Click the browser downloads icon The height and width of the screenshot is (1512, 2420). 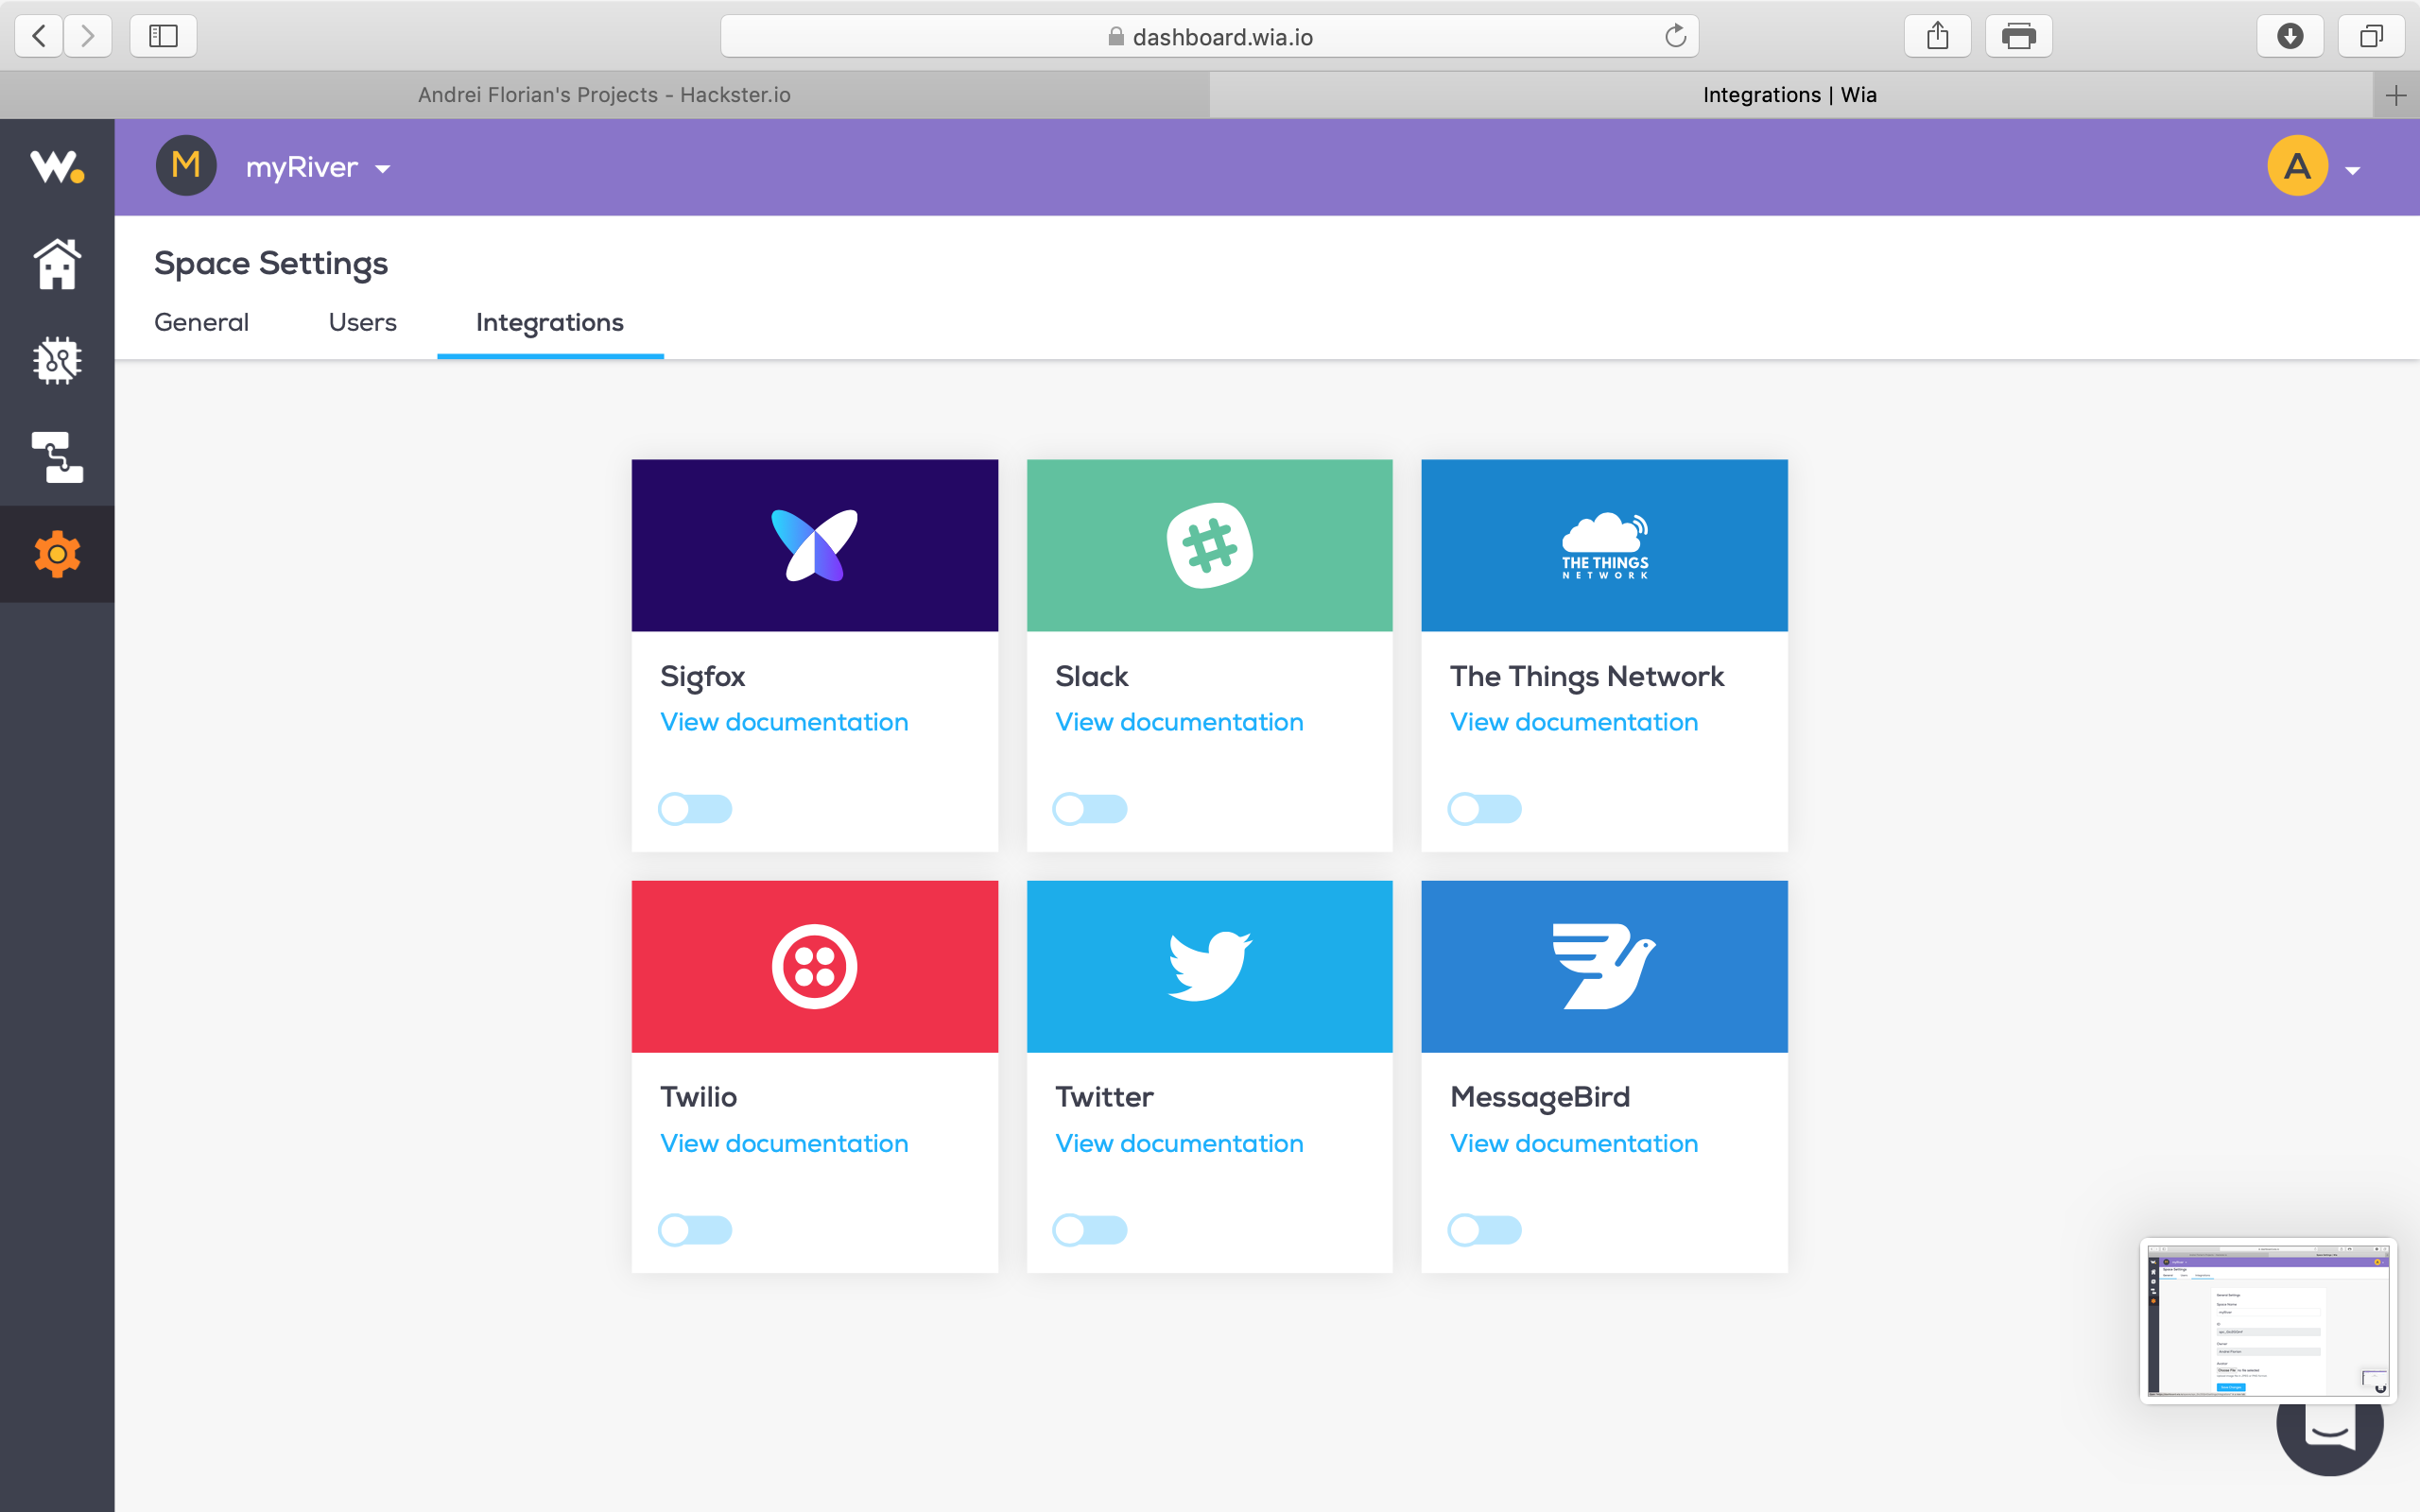click(x=2289, y=37)
